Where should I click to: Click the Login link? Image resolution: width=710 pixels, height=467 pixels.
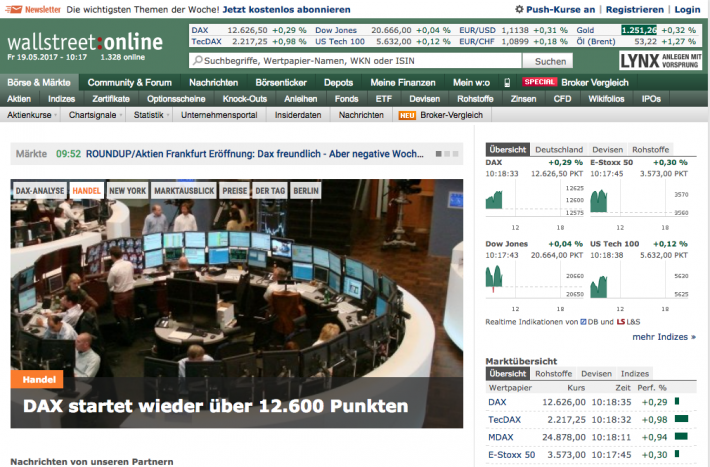click(687, 10)
